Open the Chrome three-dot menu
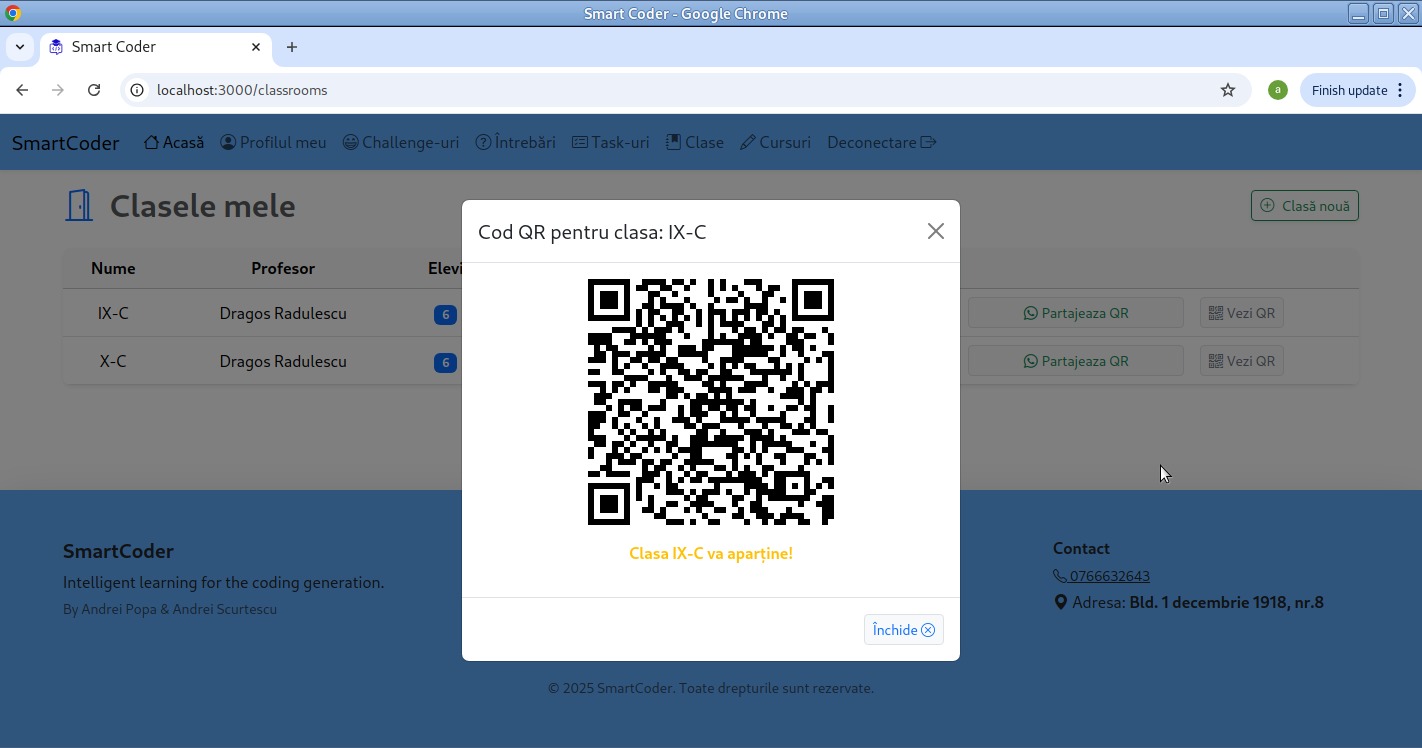The width and height of the screenshot is (1422, 748). coord(1400,90)
